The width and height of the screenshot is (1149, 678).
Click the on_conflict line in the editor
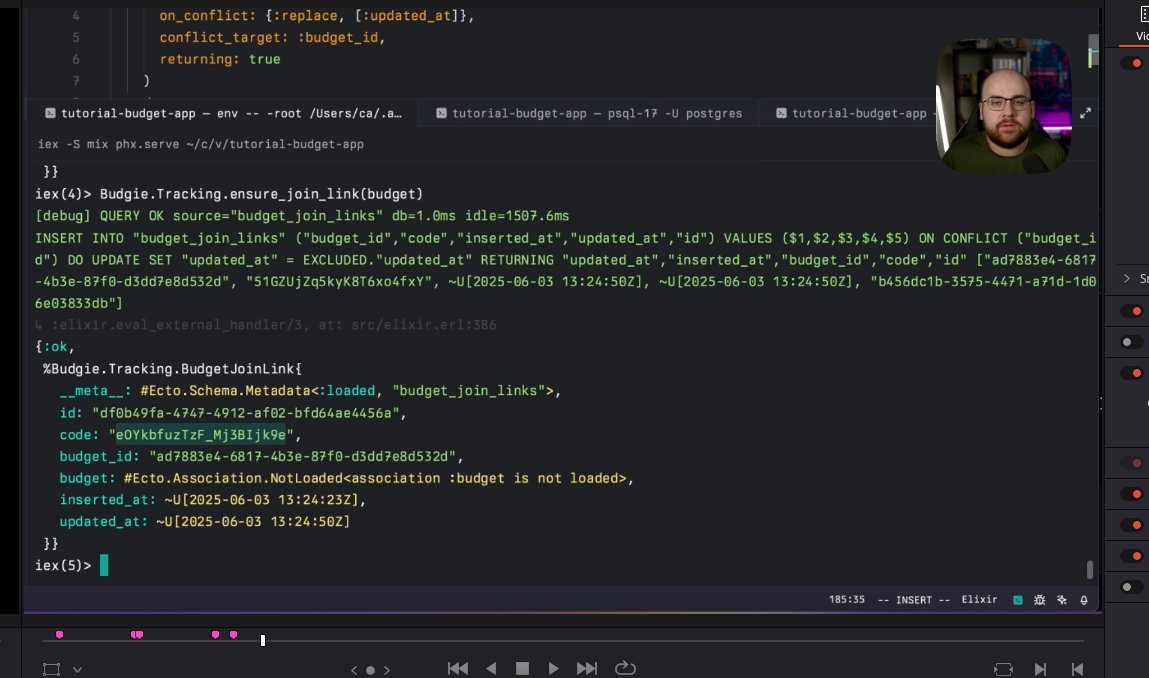317,15
